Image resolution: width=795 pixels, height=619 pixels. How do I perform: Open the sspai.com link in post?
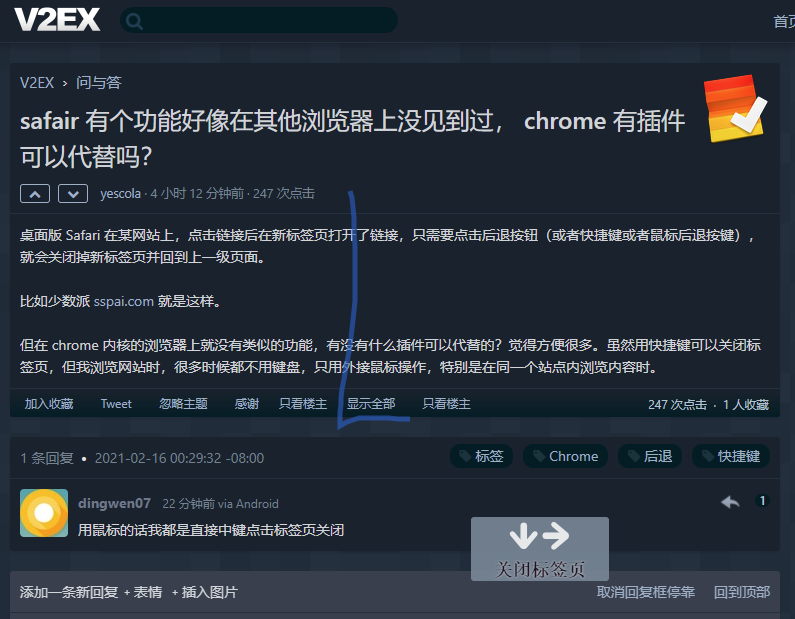tap(124, 301)
